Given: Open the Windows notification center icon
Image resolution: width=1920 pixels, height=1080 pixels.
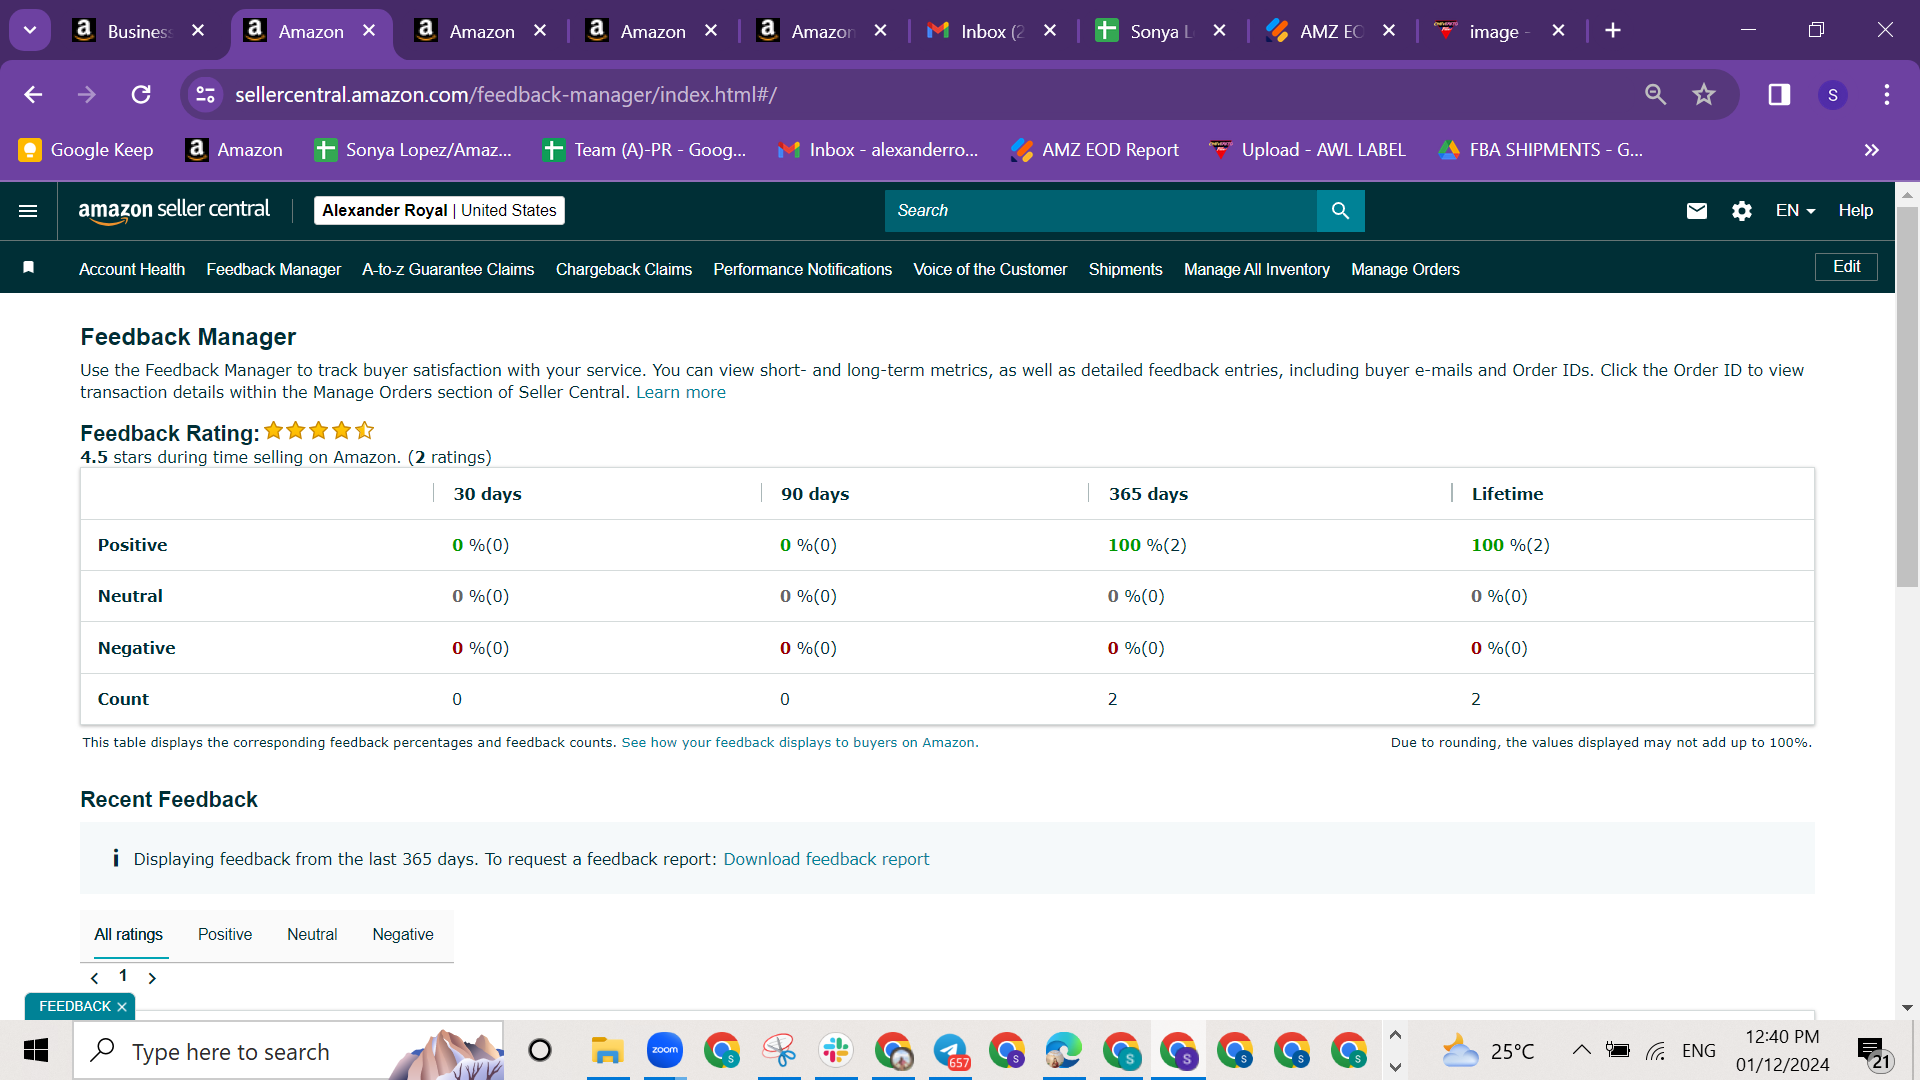Looking at the screenshot, I should pyautogui.click(x=1874, y=1052).
